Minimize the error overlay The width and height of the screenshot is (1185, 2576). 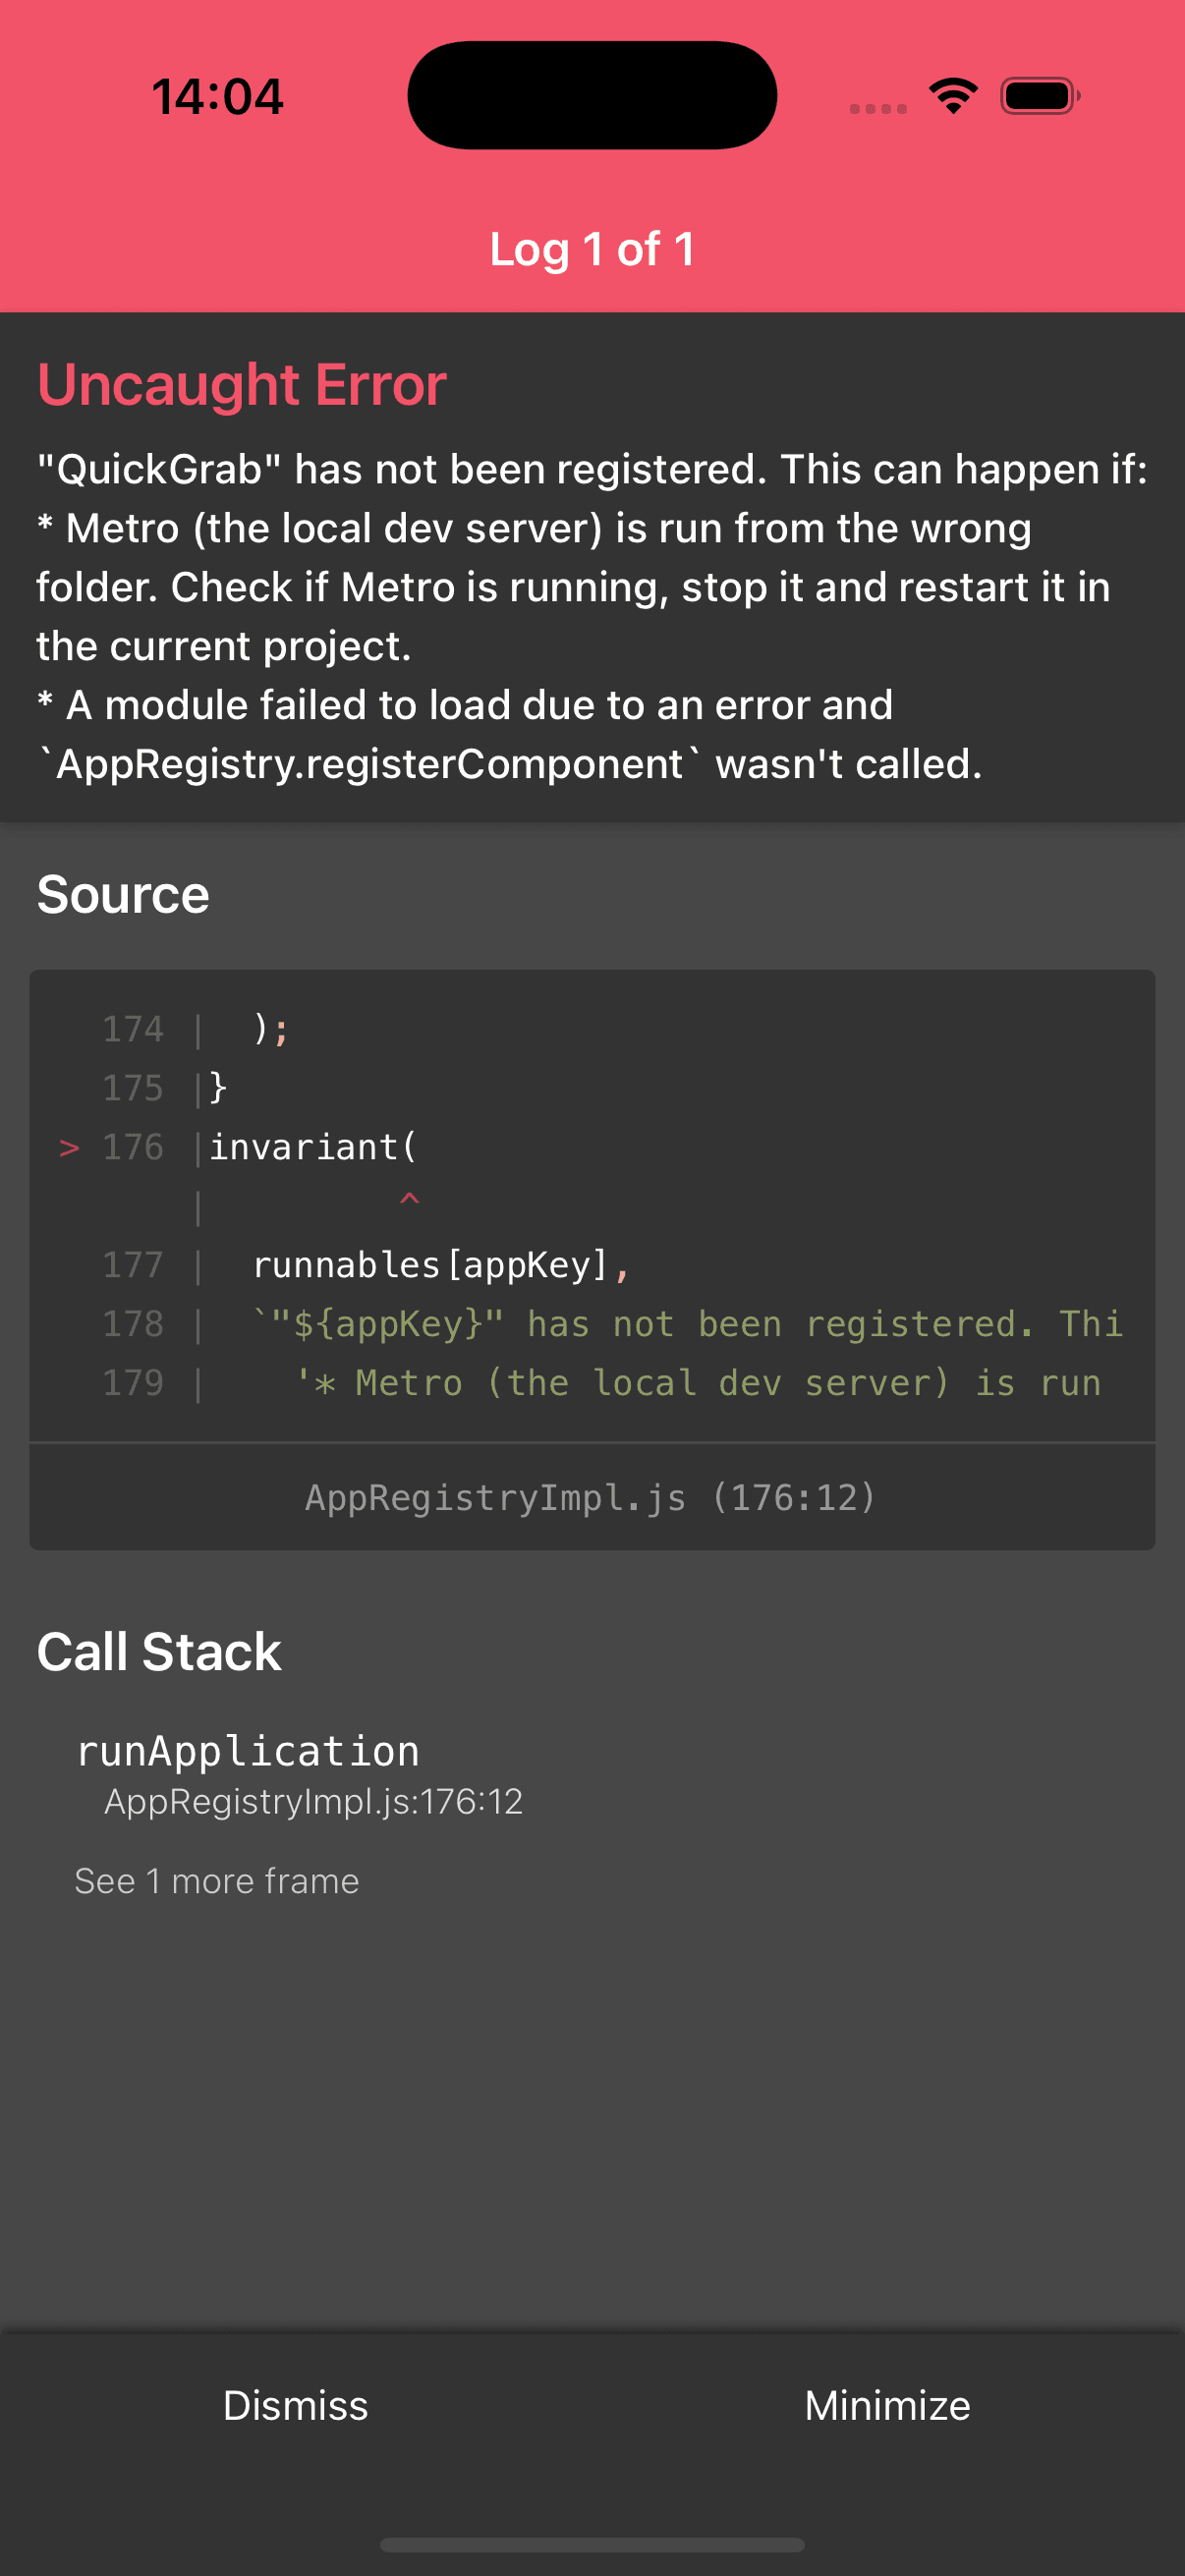pos(887,2405)
